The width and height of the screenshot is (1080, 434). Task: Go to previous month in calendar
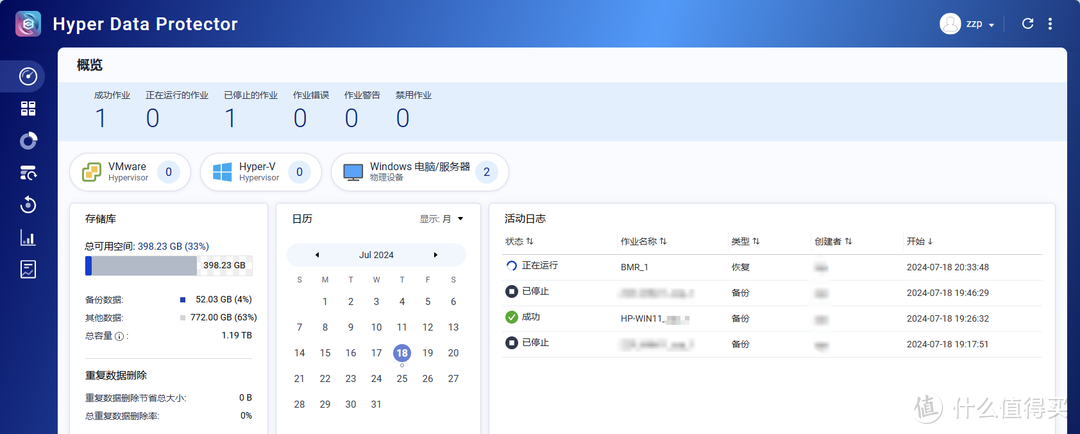pos(317,255)
